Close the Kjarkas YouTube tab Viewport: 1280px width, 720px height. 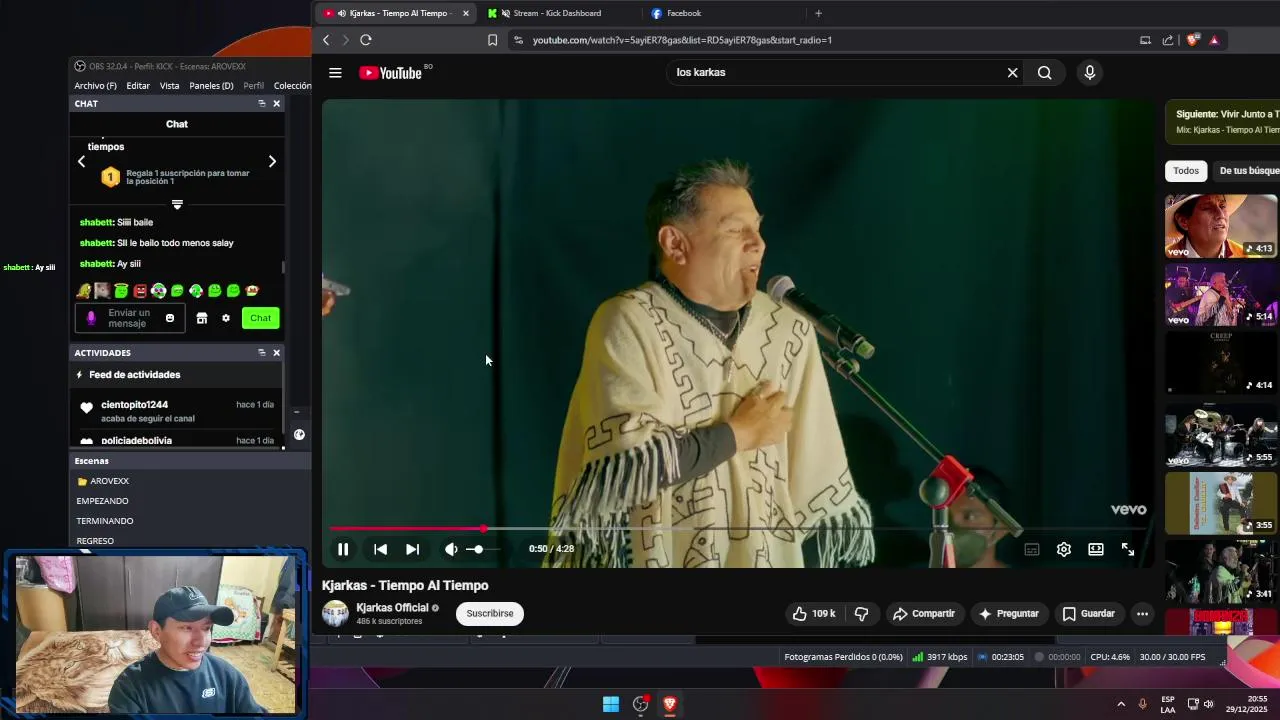coord(465,13)
